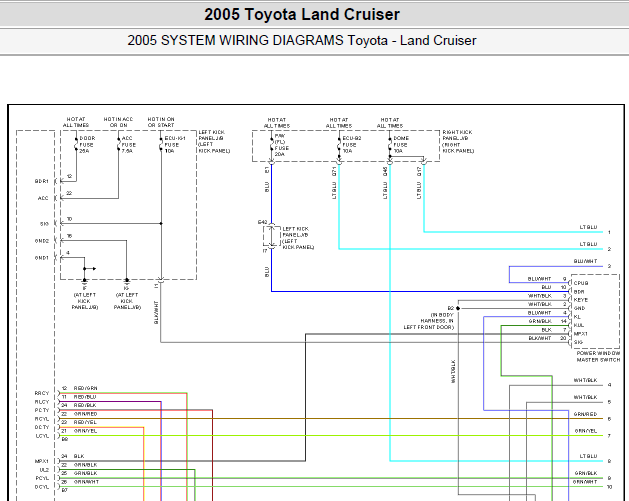Image resolution: width=629 pixels, height=501 pixels.
Task: Click the B2 splice point label
Action: [x=450, y=308]
